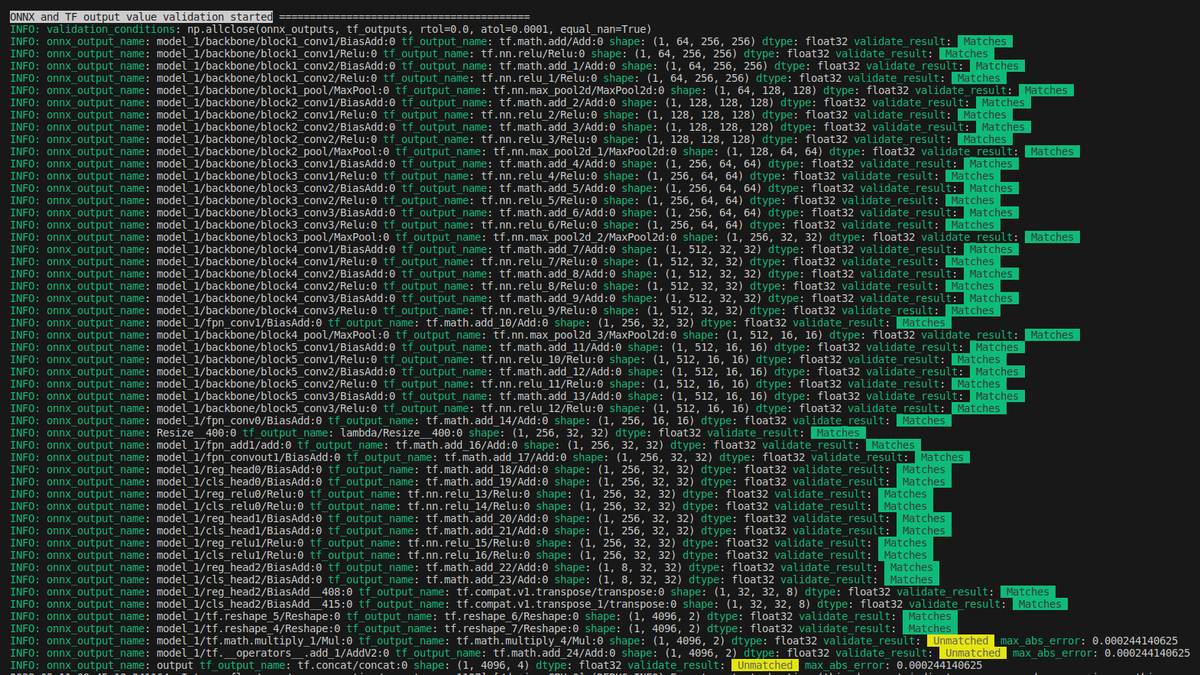
Task: Click Matches badge on block4_pool/MaxPool:0 row
Action: [1051, 335]
